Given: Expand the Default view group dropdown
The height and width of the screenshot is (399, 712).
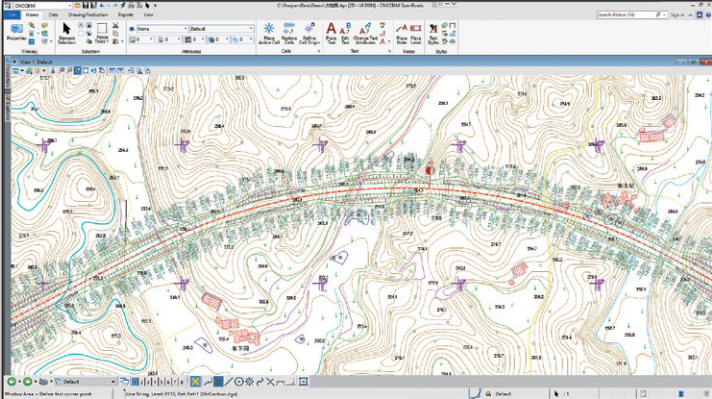Looking at the screenshot, I should pos(85,382).
